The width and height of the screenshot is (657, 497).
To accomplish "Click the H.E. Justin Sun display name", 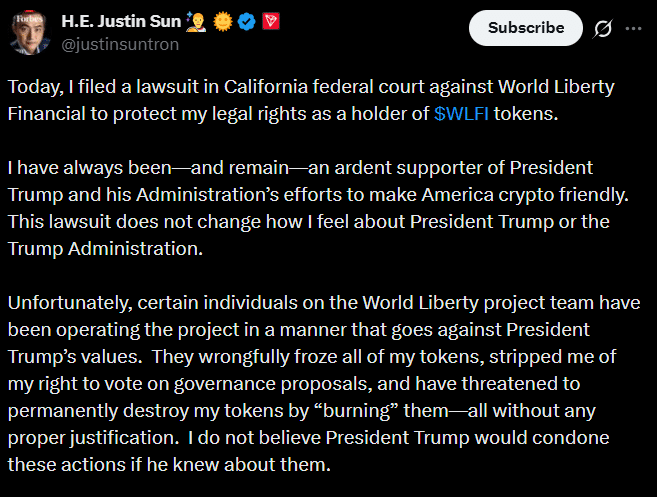I will (x=123, y=21).
